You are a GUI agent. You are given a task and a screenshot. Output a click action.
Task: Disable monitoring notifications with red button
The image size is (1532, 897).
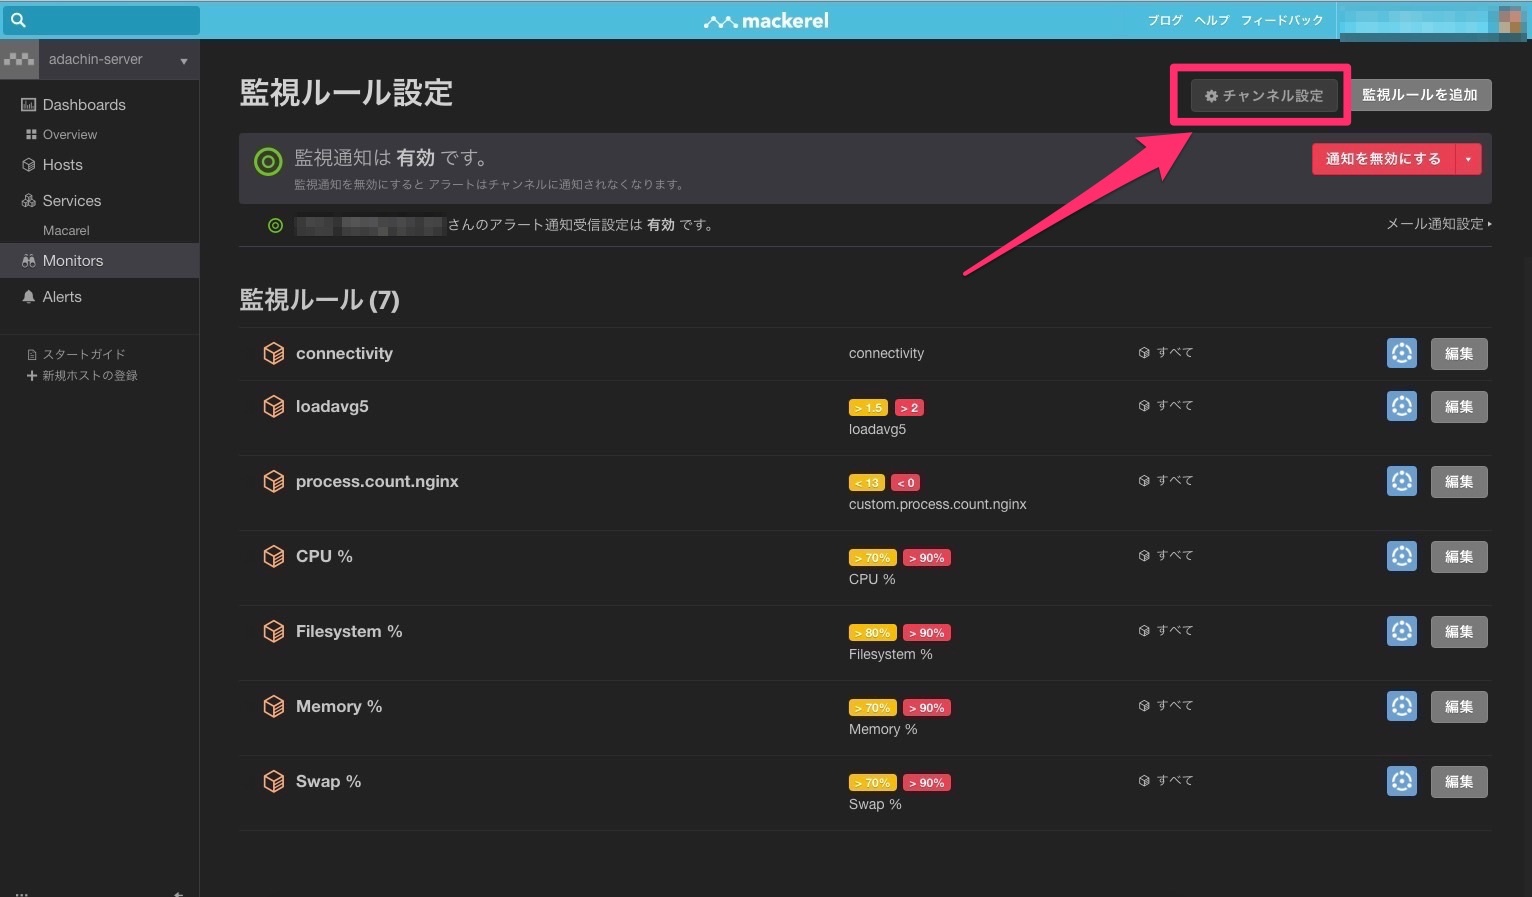pyautogui.click(x=1382, y=159)
